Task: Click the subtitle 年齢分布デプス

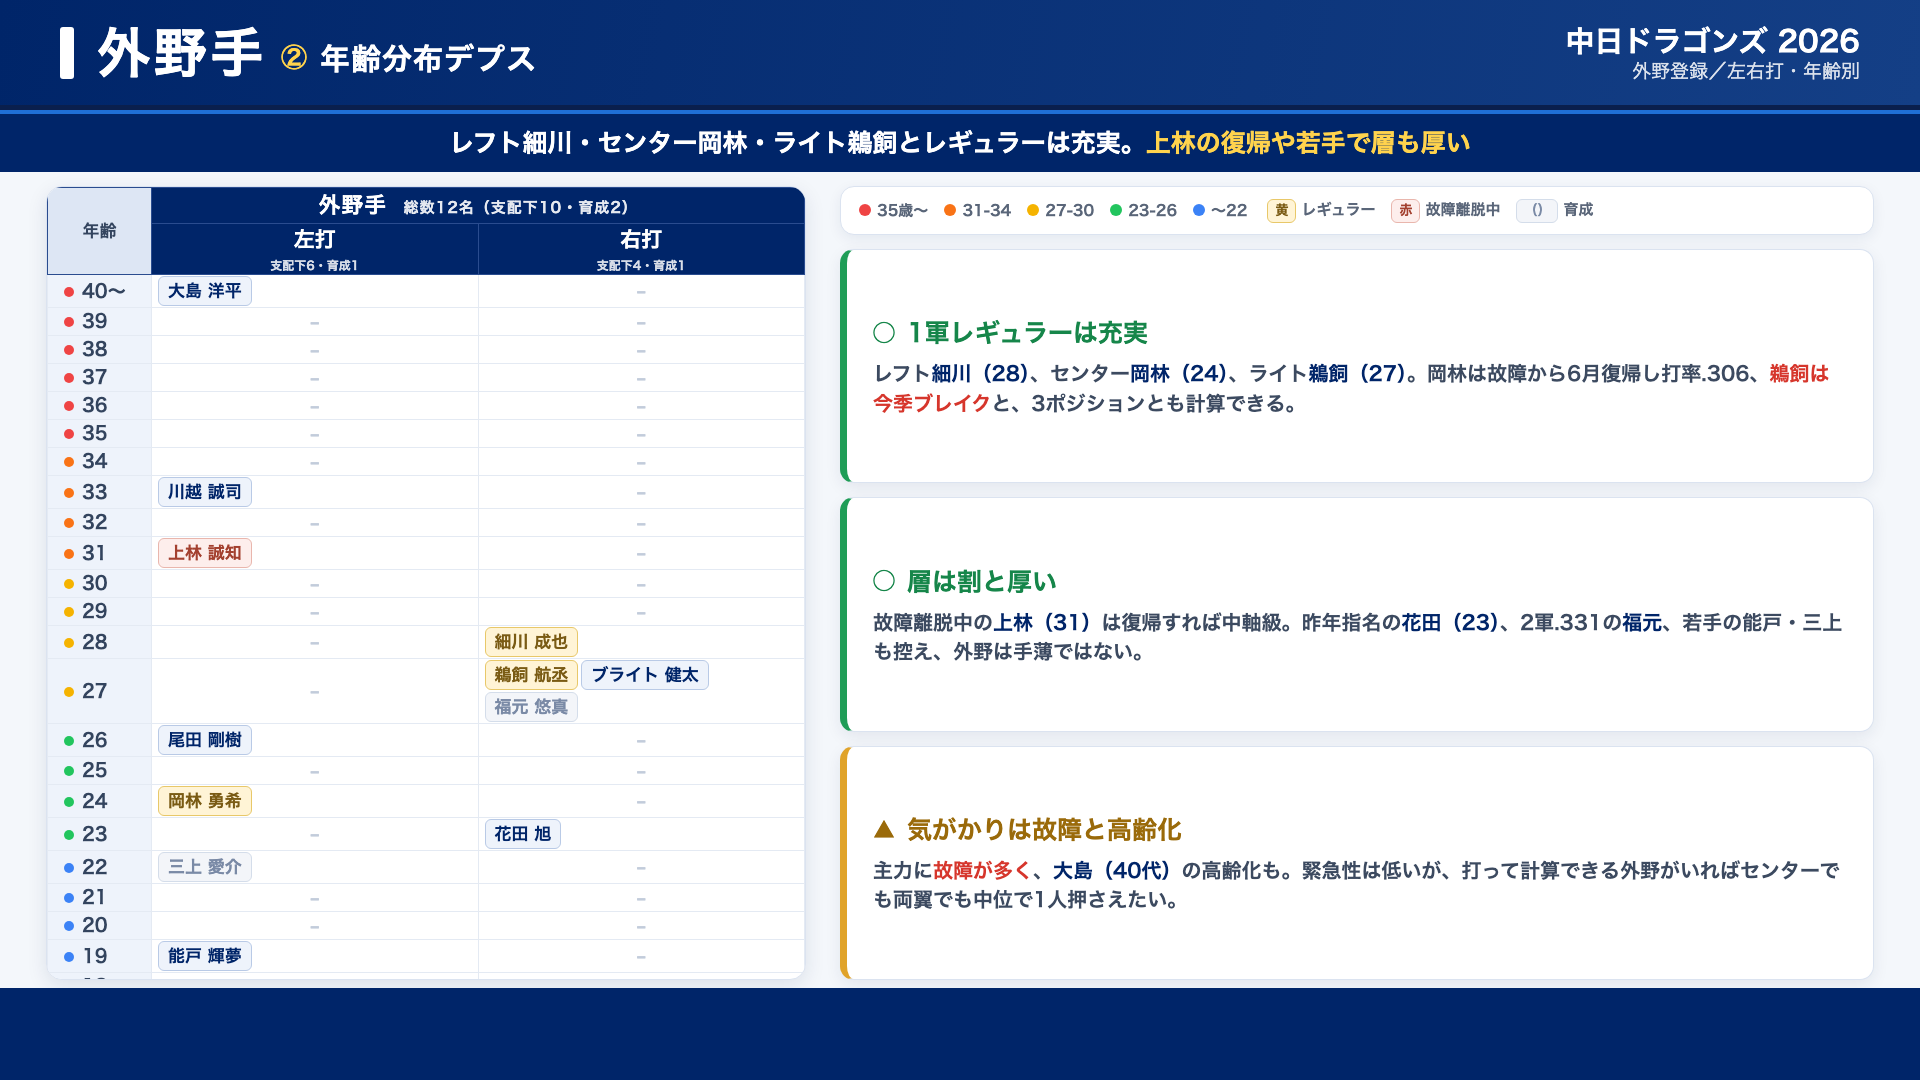Action: [427, 59]
